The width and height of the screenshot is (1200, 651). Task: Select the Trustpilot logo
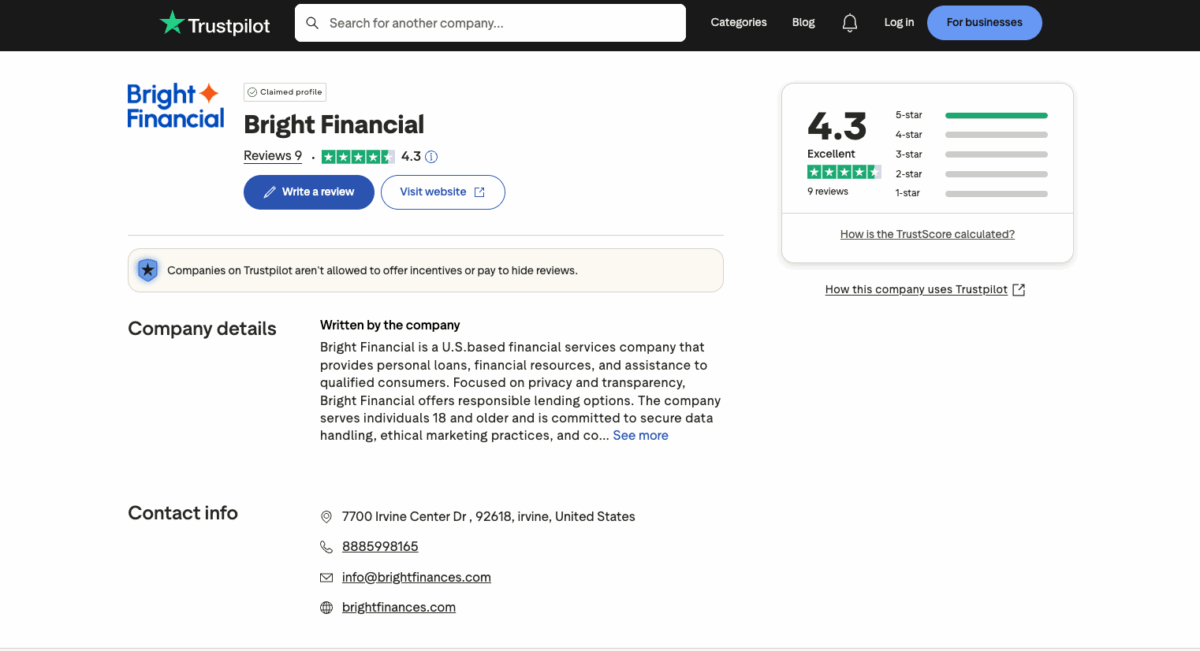[214, 23]
